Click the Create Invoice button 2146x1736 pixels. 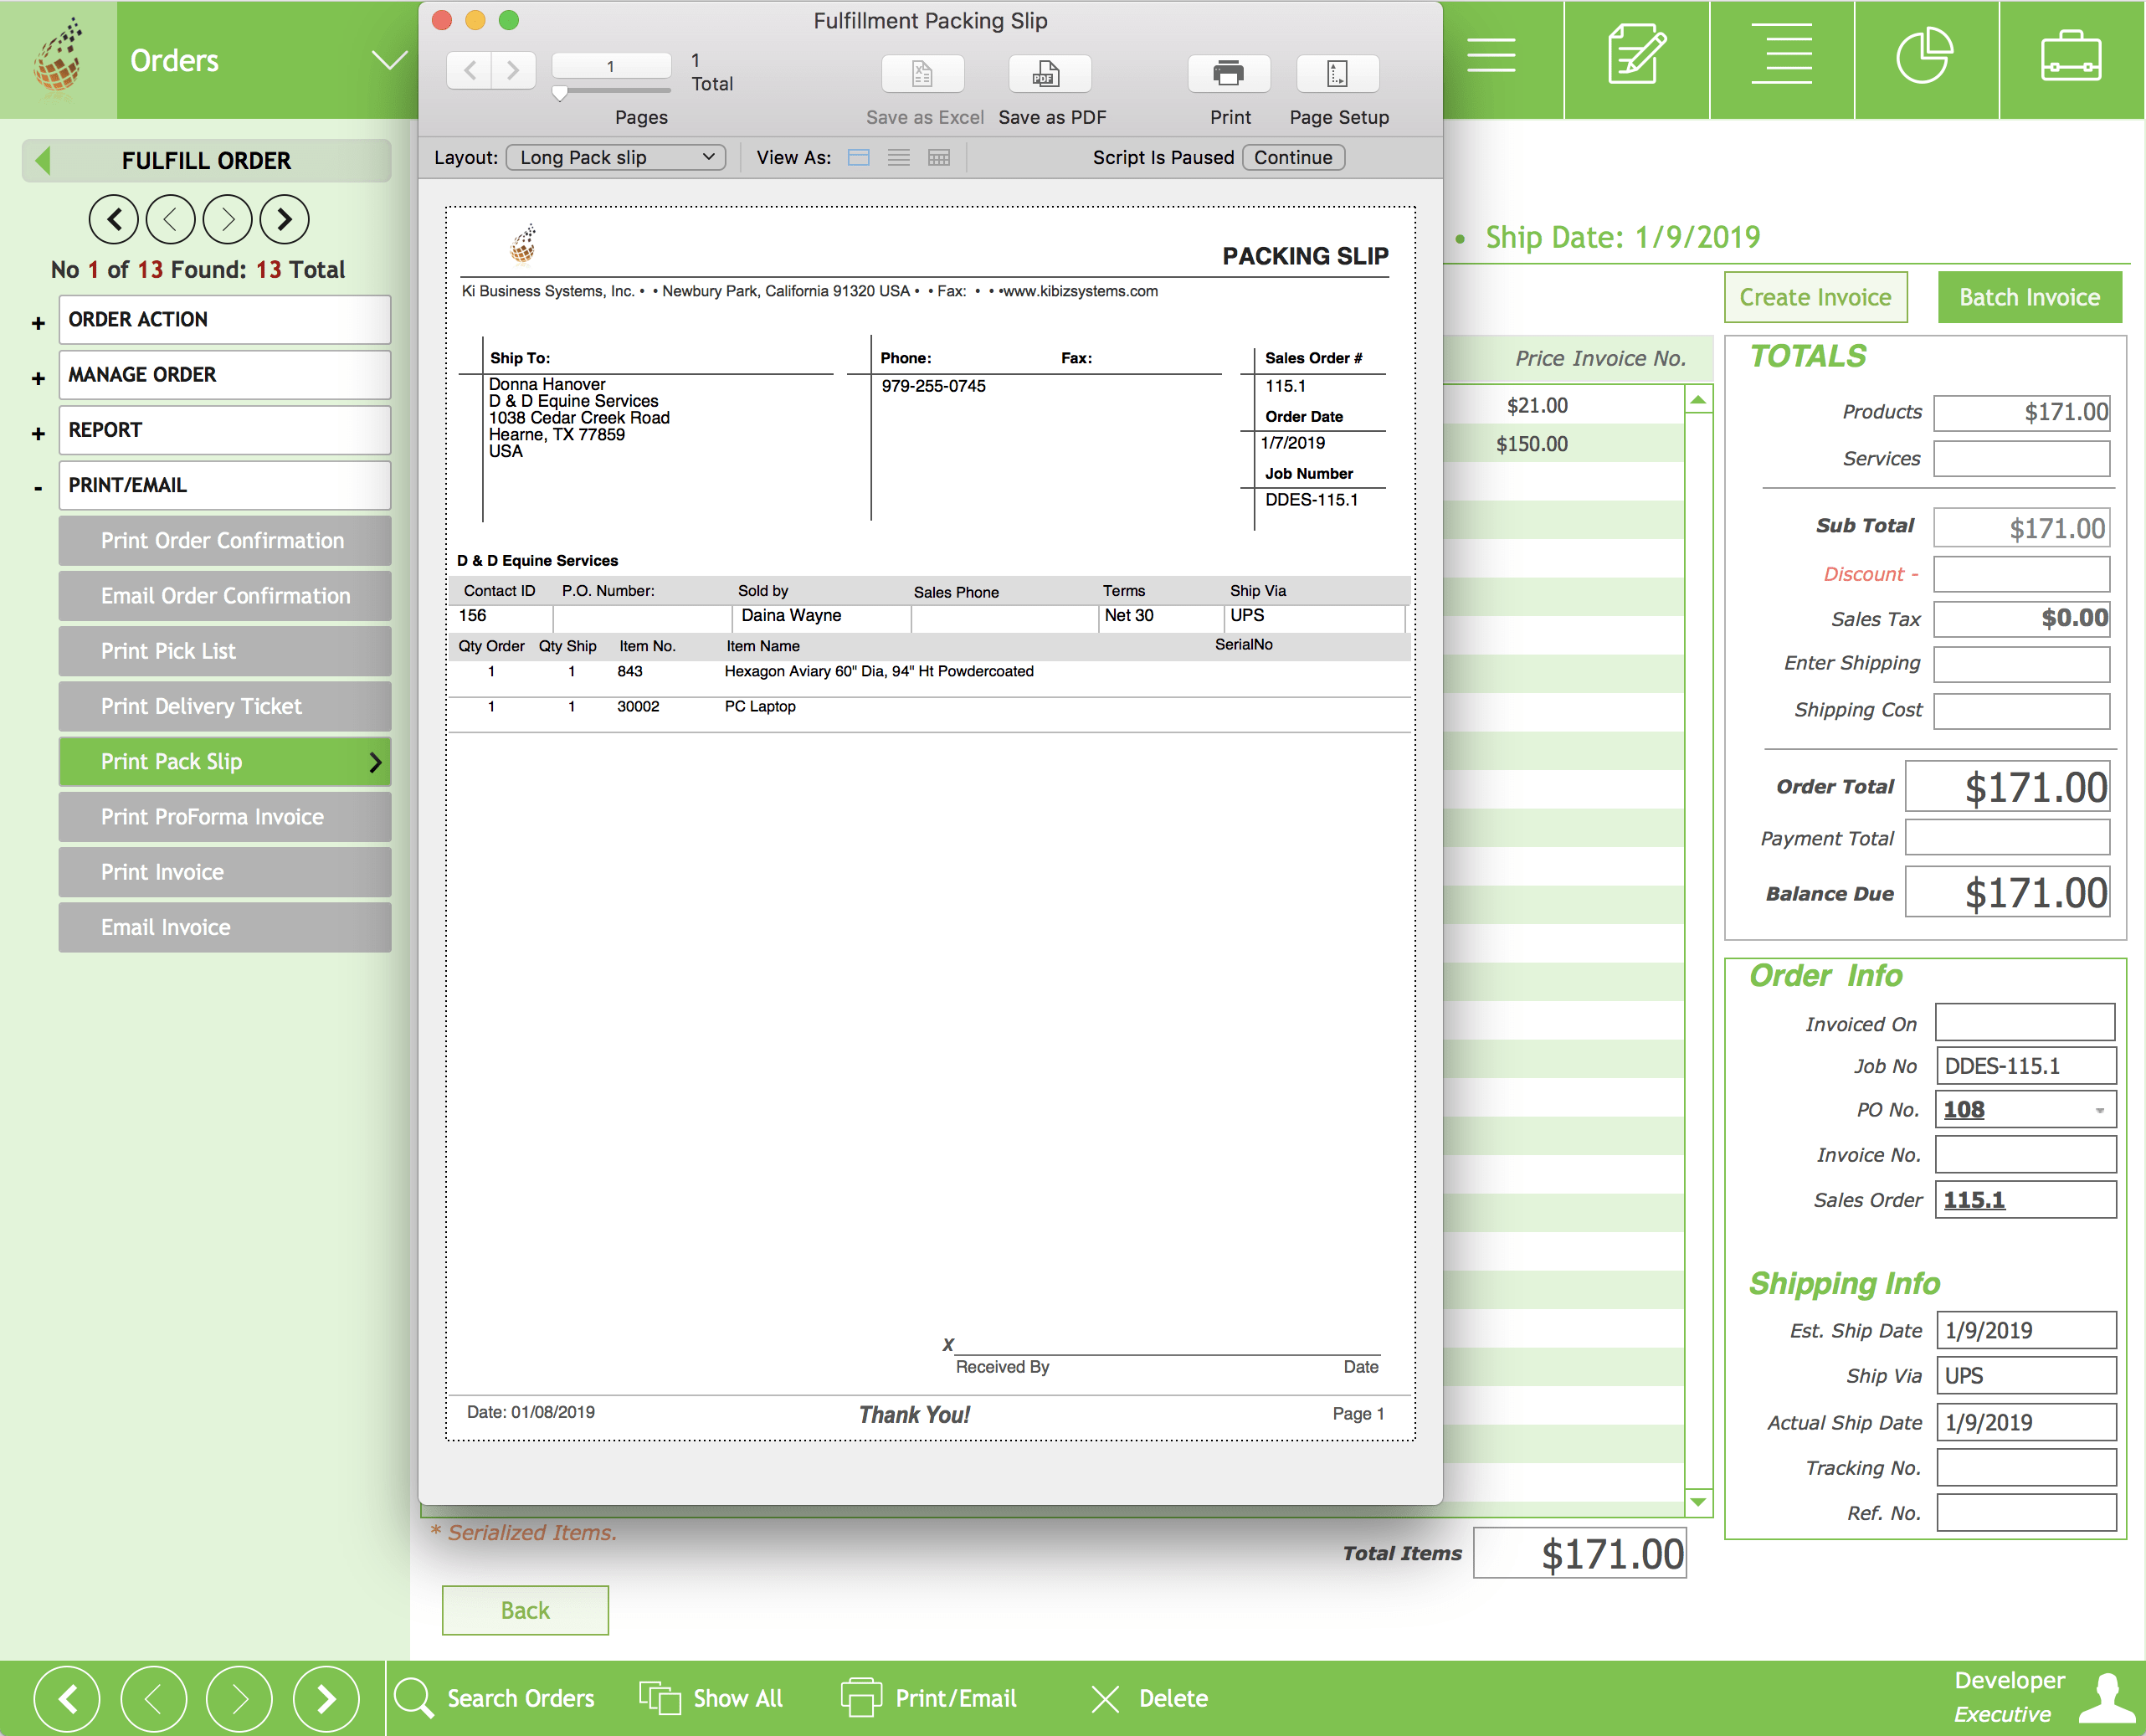click(1815, 297)
